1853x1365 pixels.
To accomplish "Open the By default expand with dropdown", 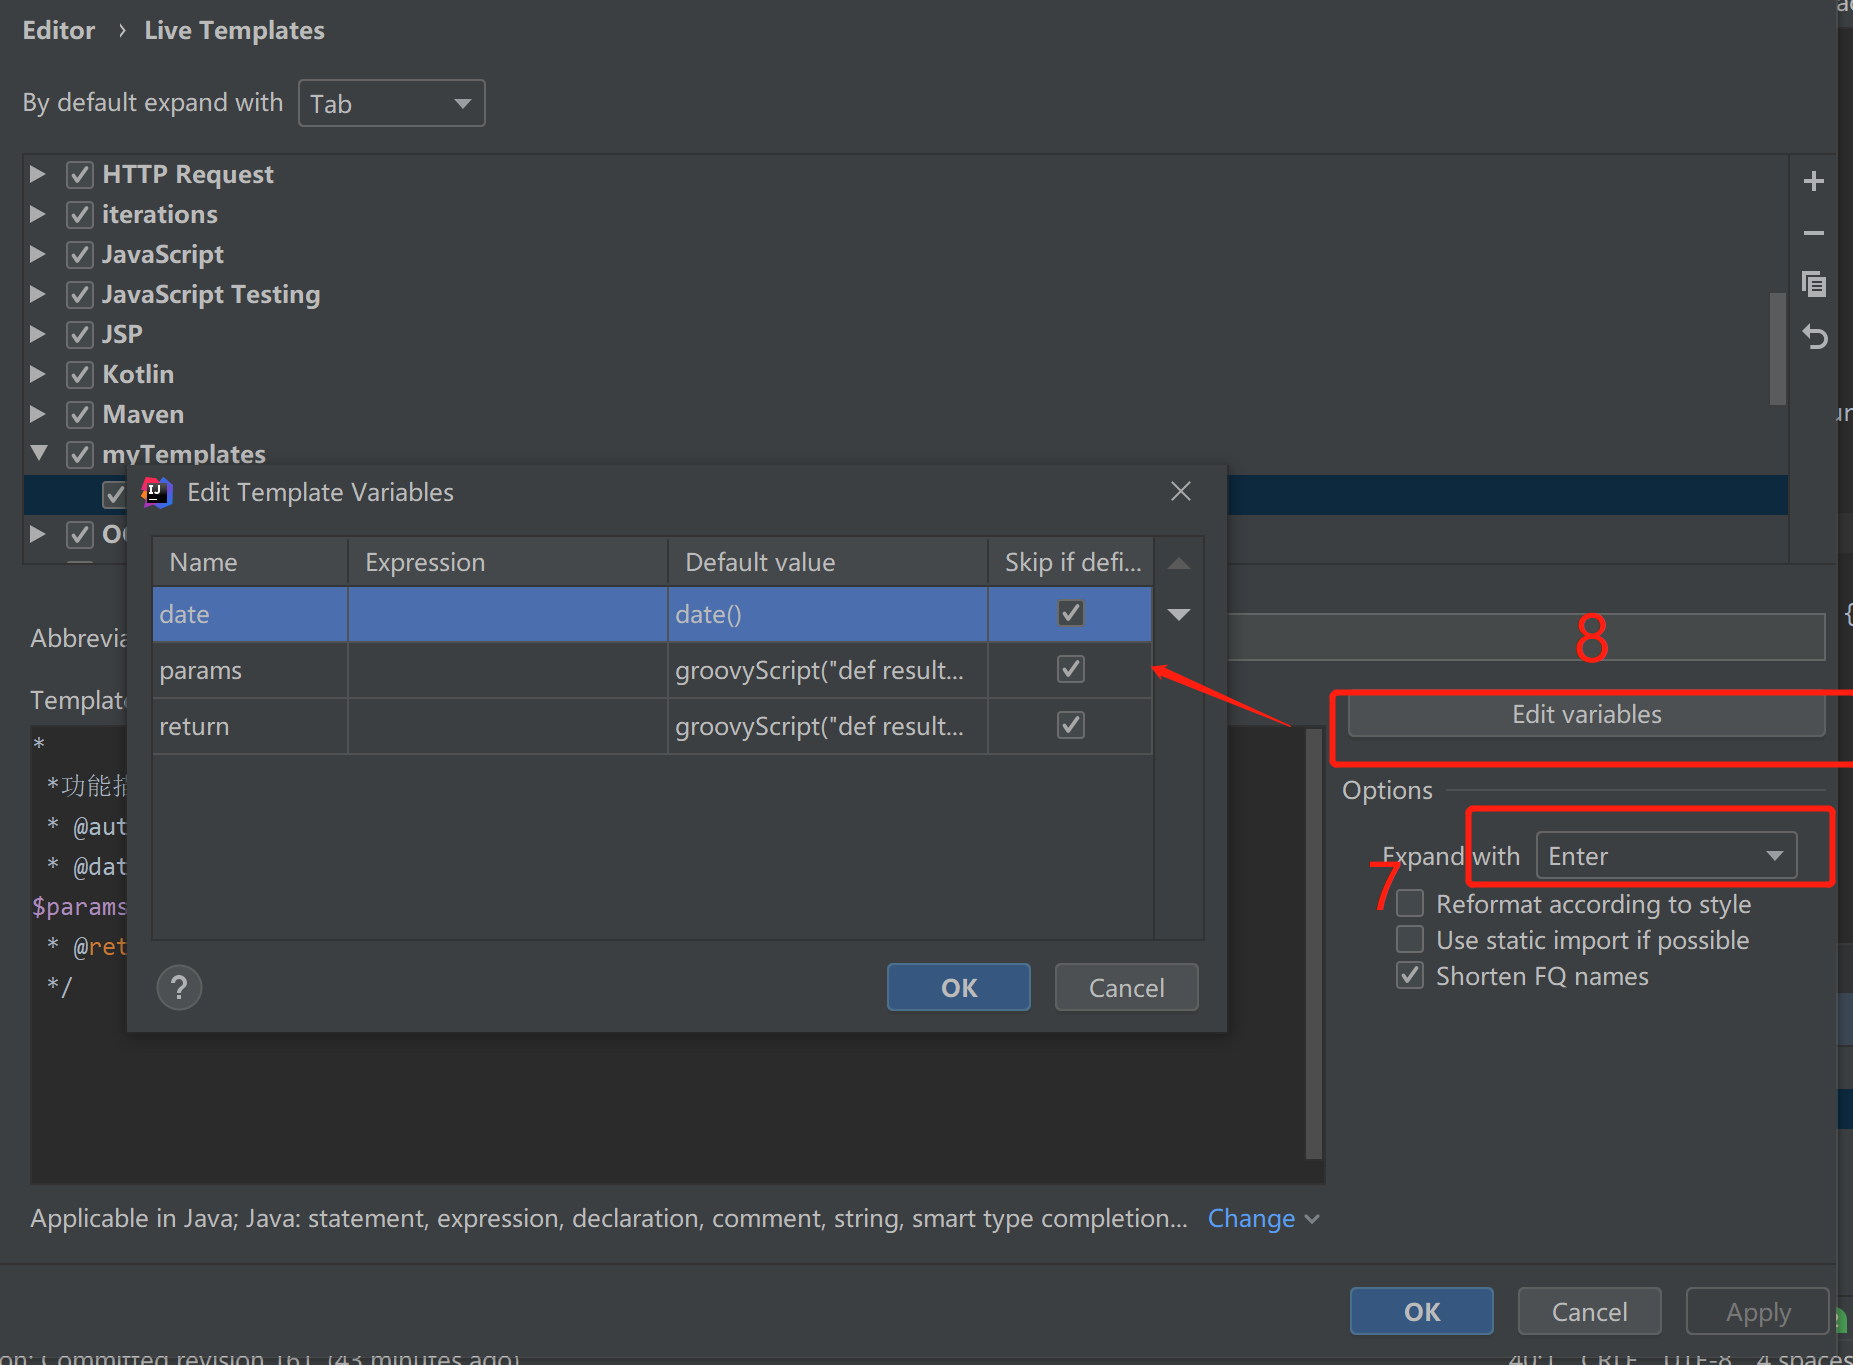I will (x=391, y=102).
